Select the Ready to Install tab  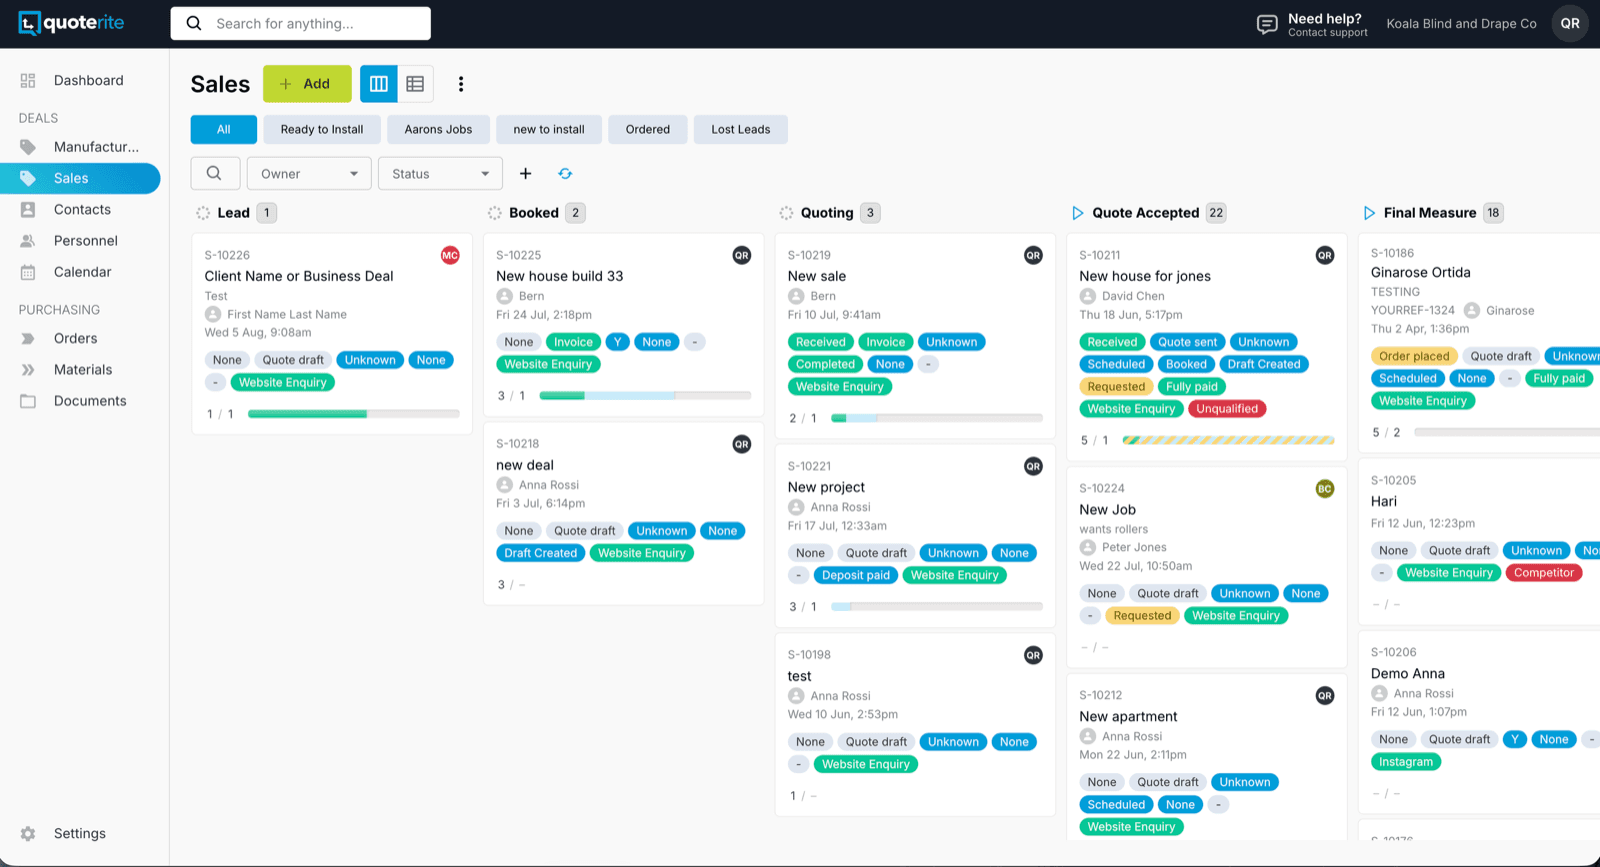coord(322,130)
